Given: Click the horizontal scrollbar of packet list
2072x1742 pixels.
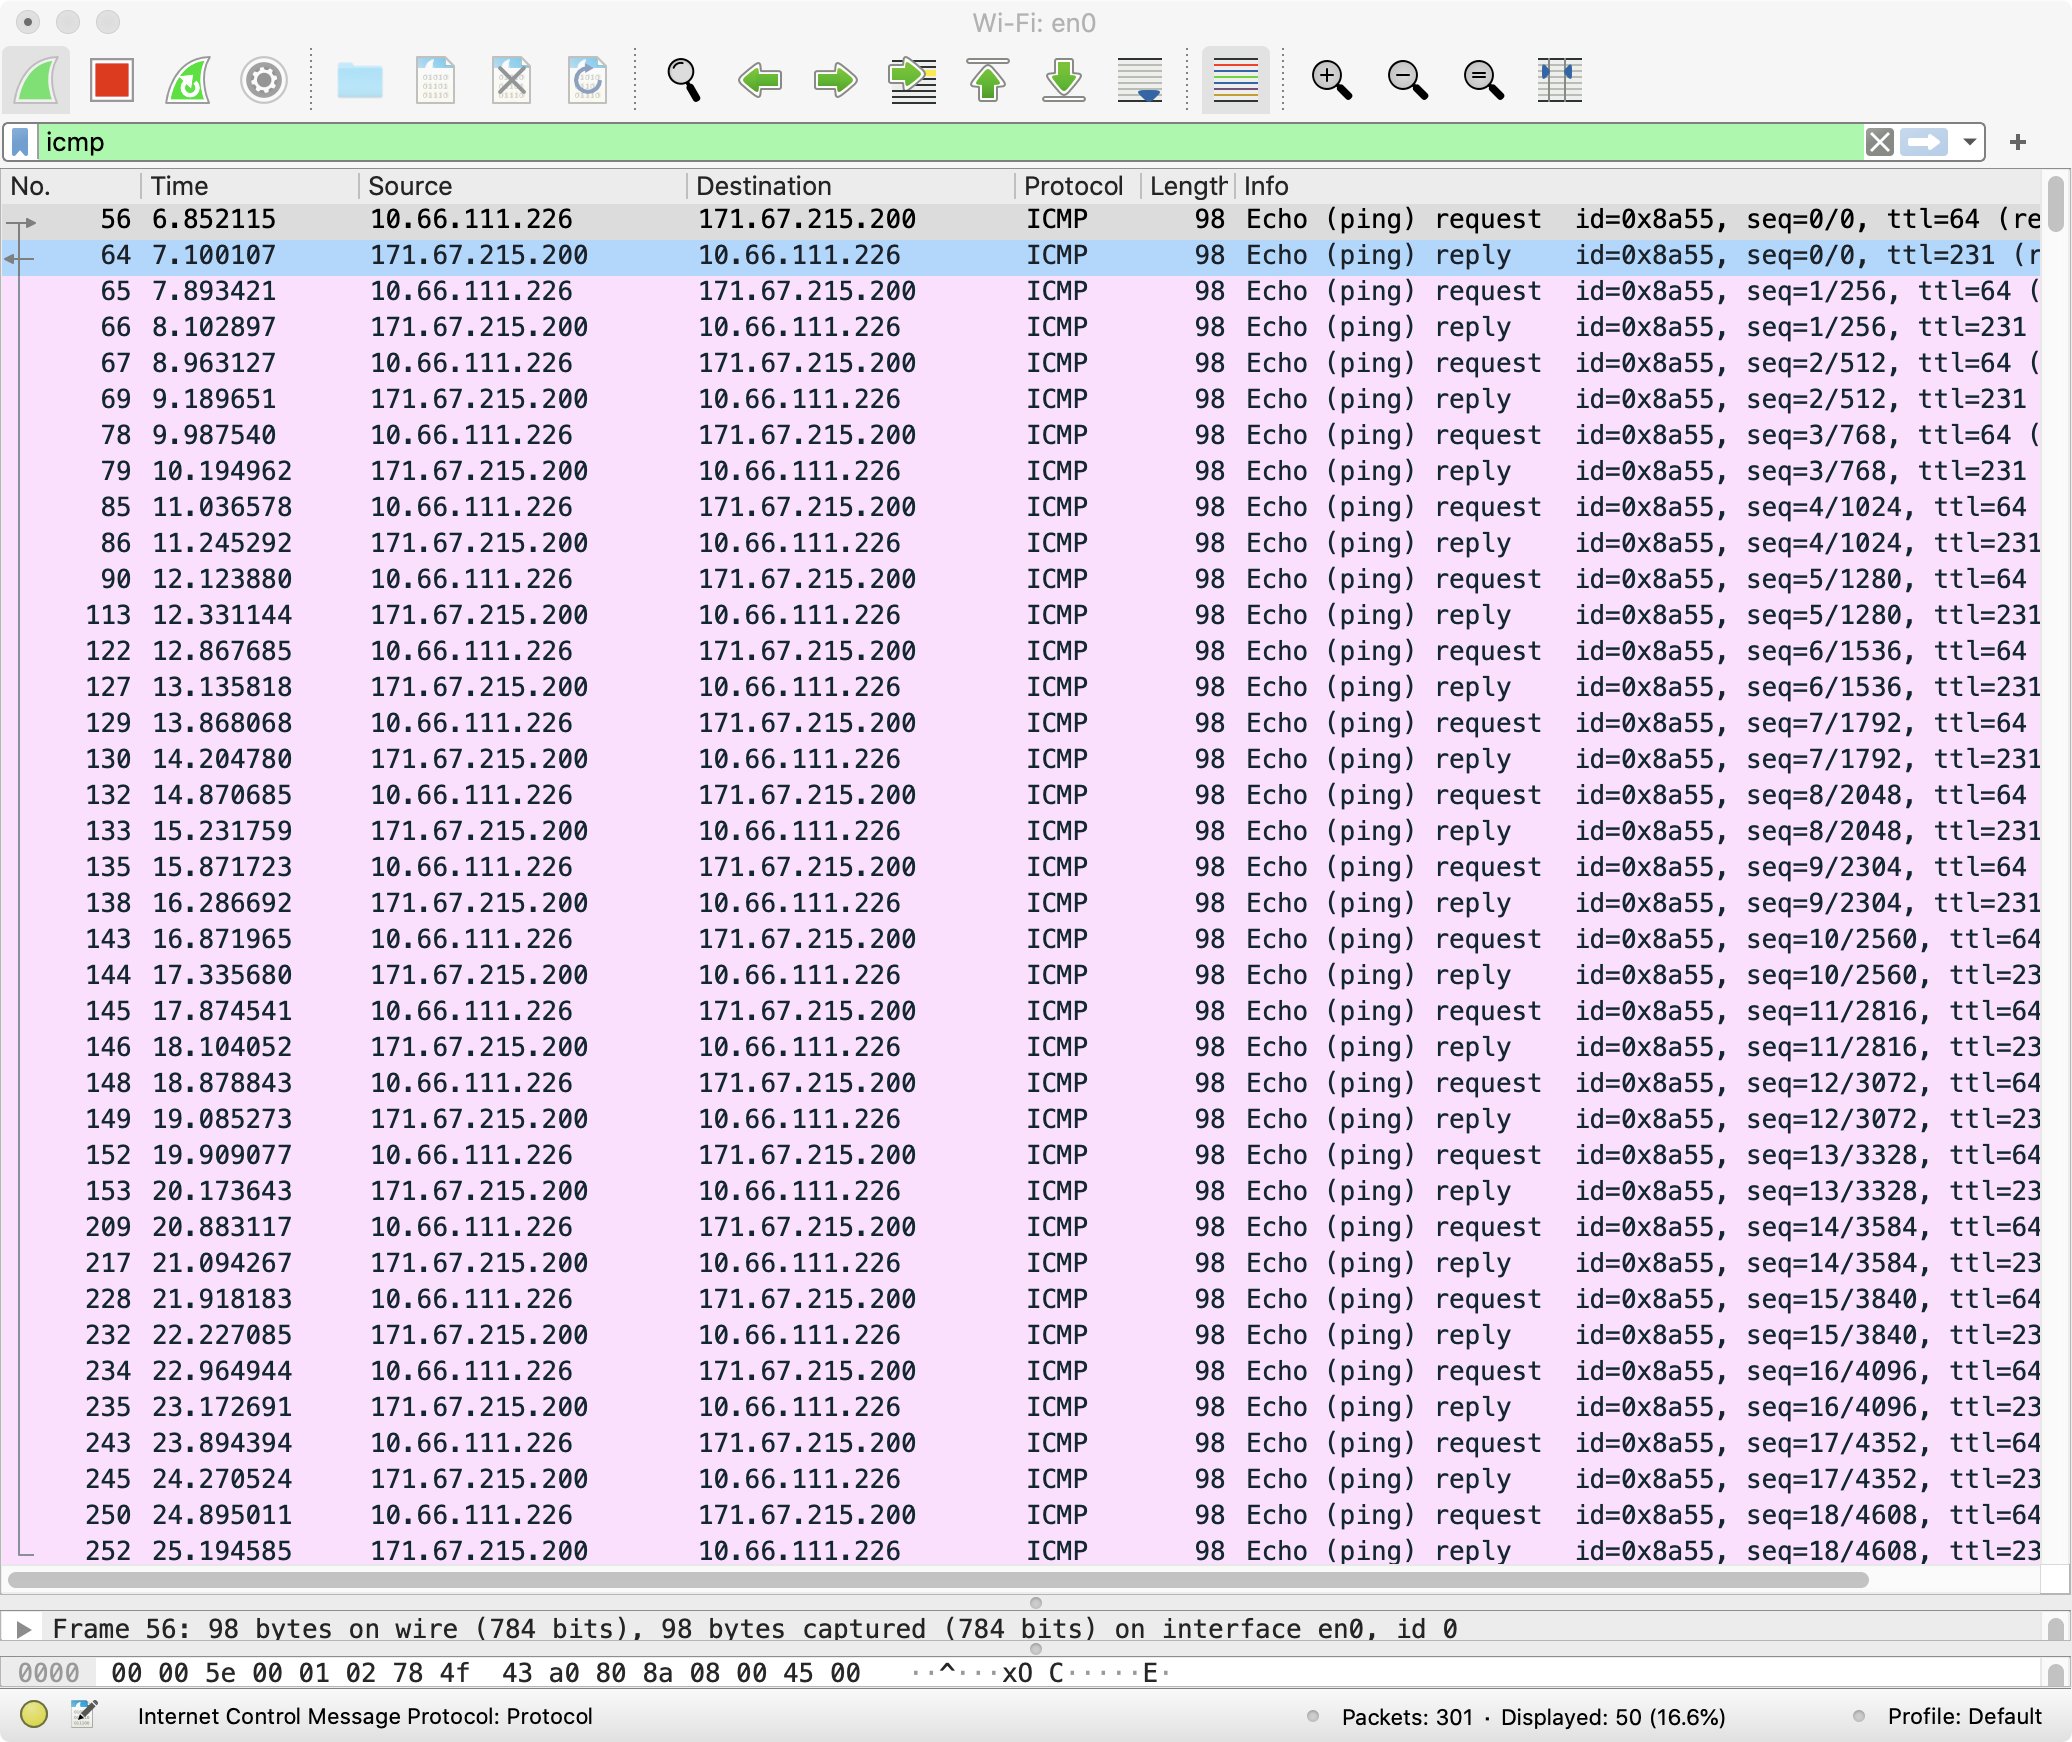Looking at the screenshot, I should 936,1580.
